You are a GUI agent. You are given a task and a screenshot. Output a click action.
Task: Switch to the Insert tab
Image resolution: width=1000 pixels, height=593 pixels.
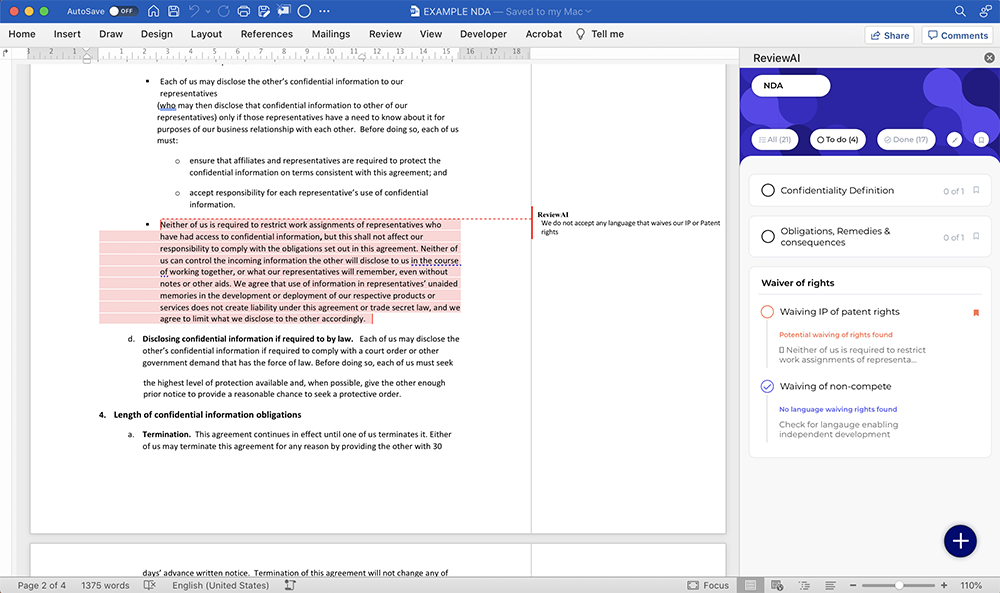pos(67,34)
